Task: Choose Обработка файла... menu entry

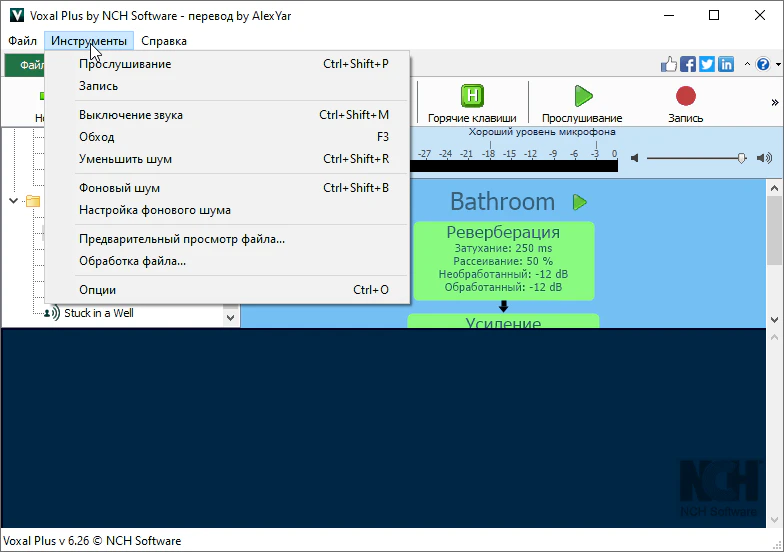Action: click(x=132, y=261)
